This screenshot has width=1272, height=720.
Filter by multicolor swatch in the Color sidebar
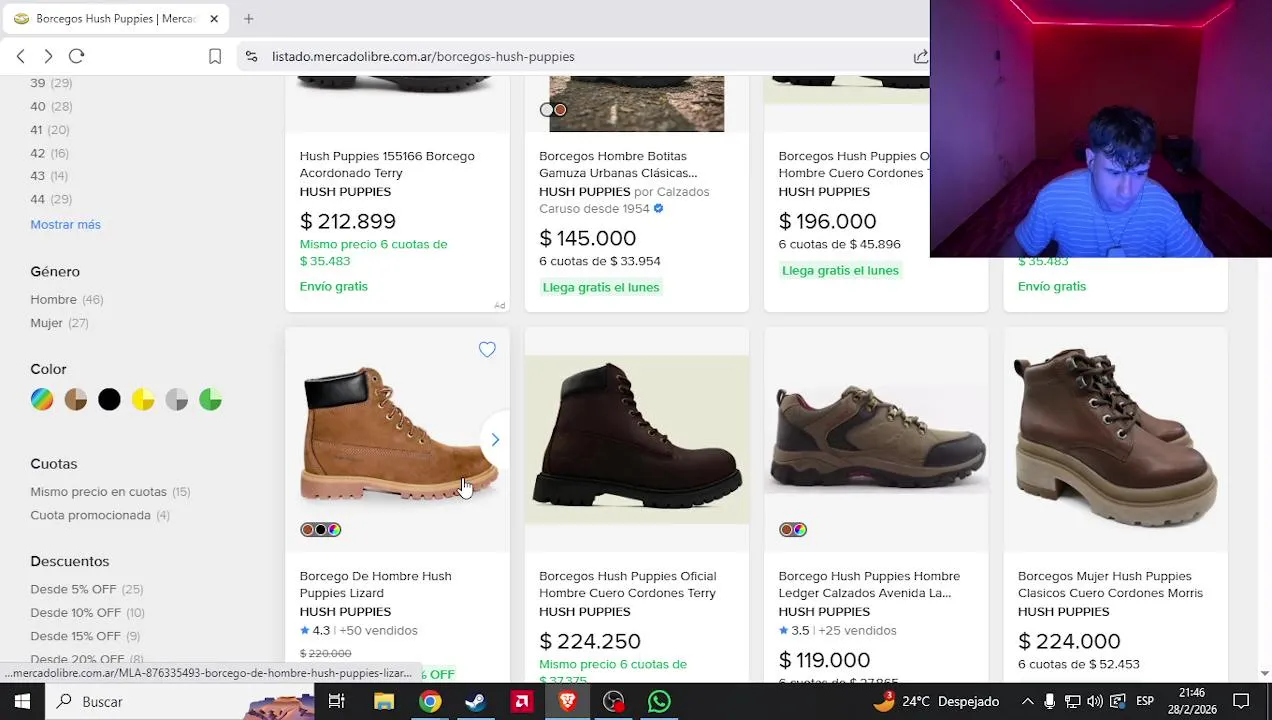coord(42,400)
